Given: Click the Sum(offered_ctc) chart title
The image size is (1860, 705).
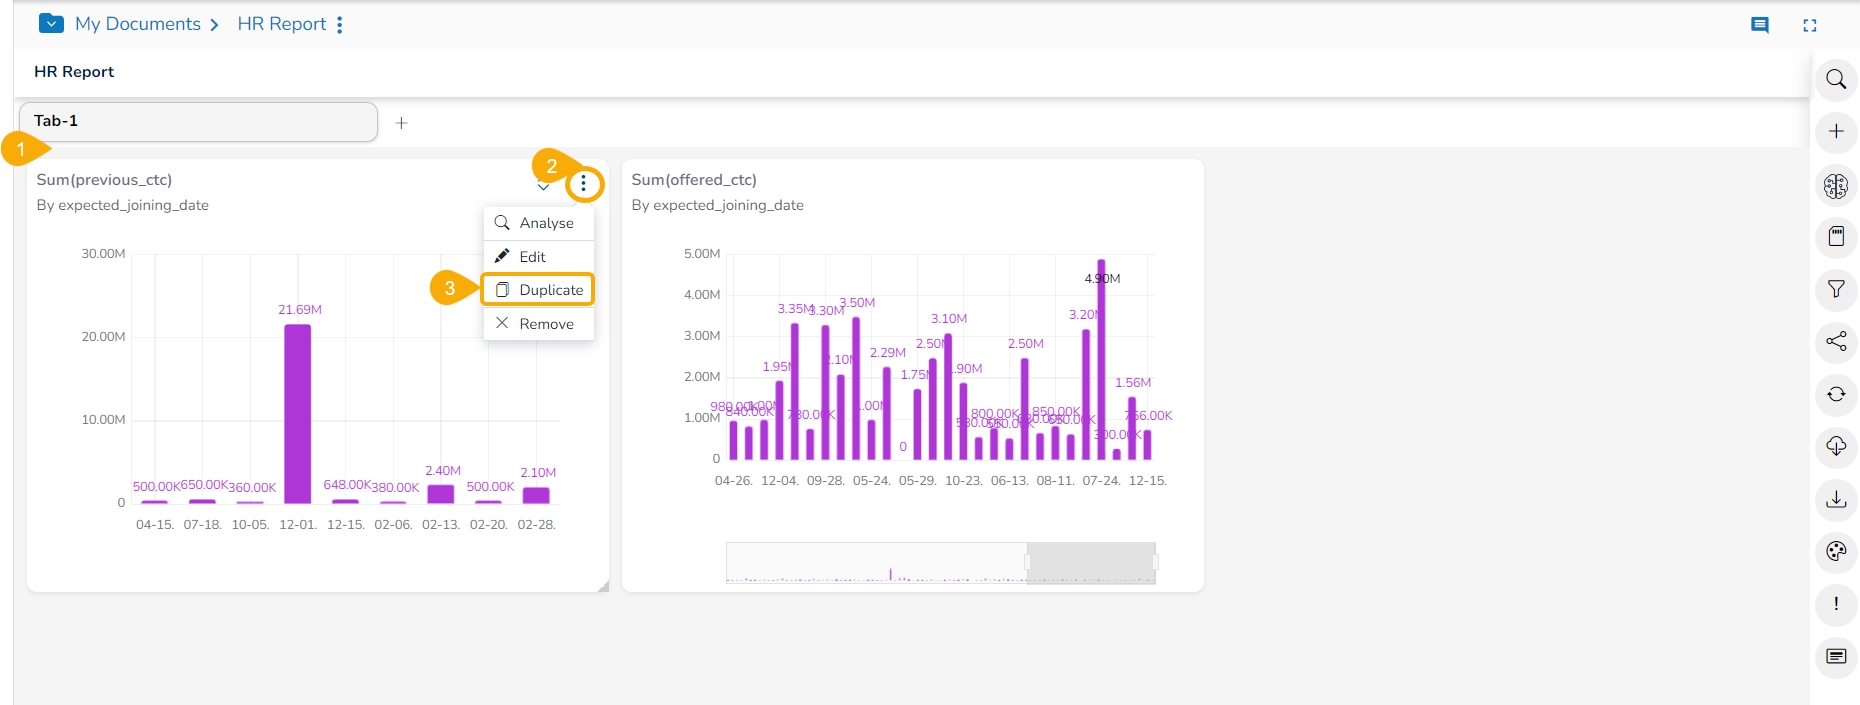Looking at the screenshot, I should (694, 180).
